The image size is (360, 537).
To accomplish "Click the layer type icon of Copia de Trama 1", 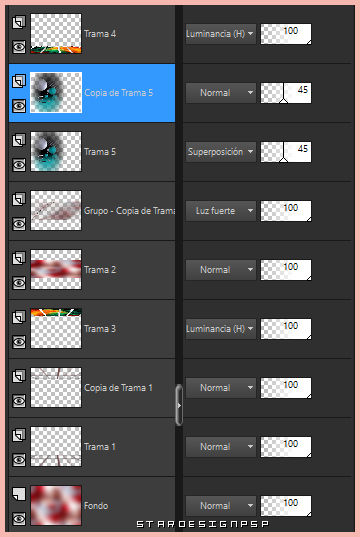I will click(19, 376).
